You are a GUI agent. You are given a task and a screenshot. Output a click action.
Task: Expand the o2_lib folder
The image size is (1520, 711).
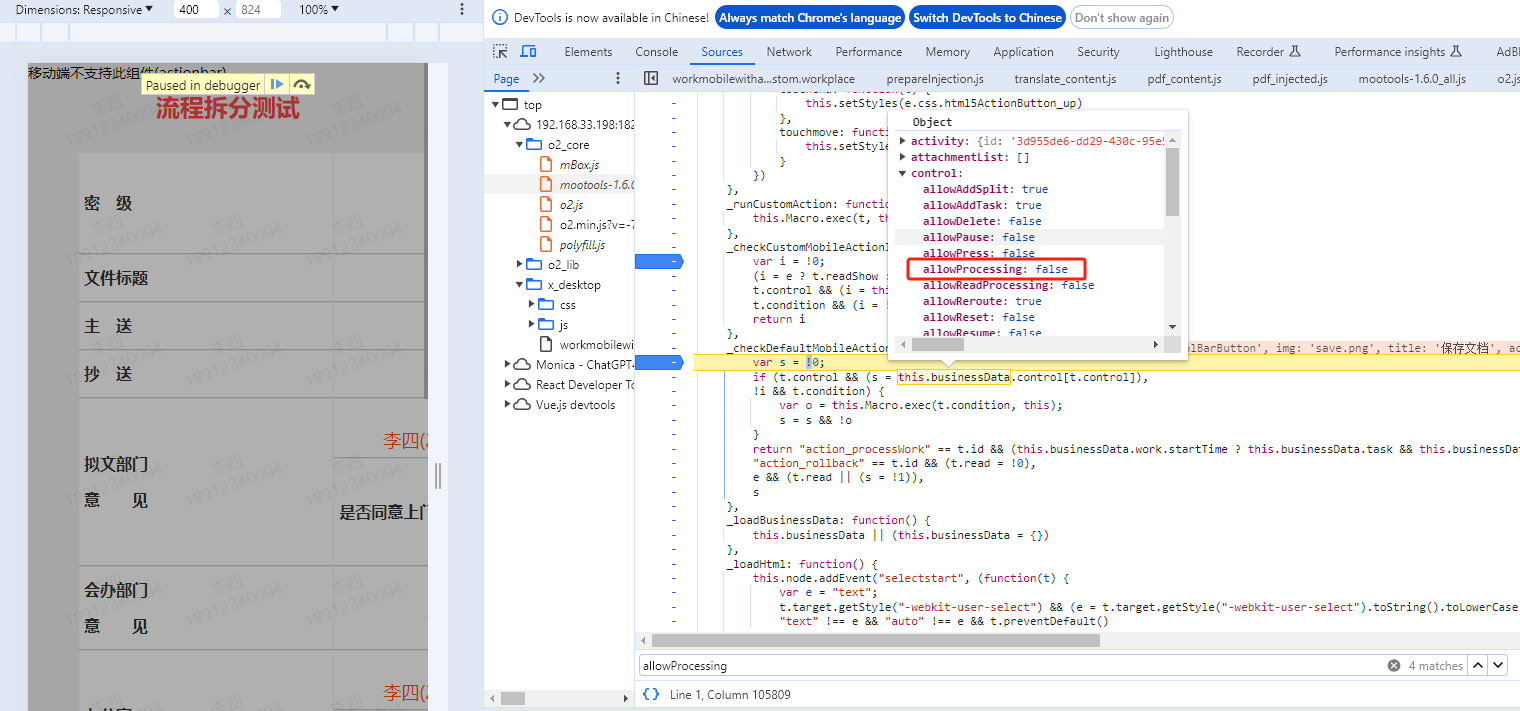(x=520, y=264)
